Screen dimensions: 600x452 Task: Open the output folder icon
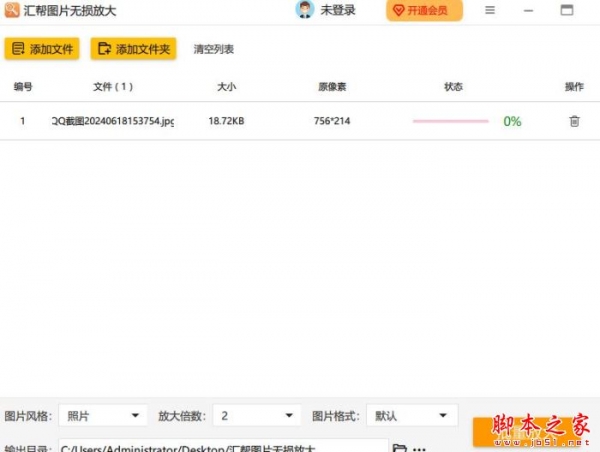click(x=399, y=448)
